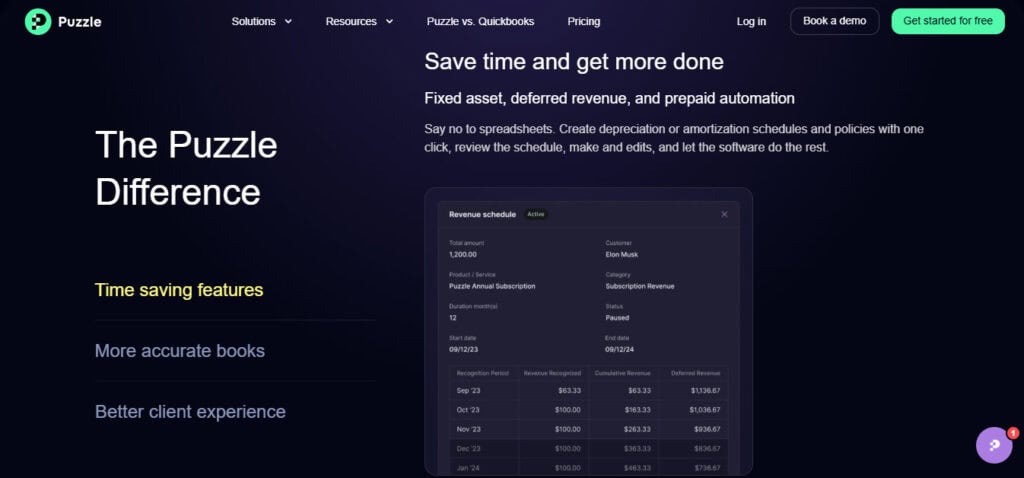Click 'Puzzle Annual Subscription' value
Screen dimensions: 1024x478
click(492, 286)
